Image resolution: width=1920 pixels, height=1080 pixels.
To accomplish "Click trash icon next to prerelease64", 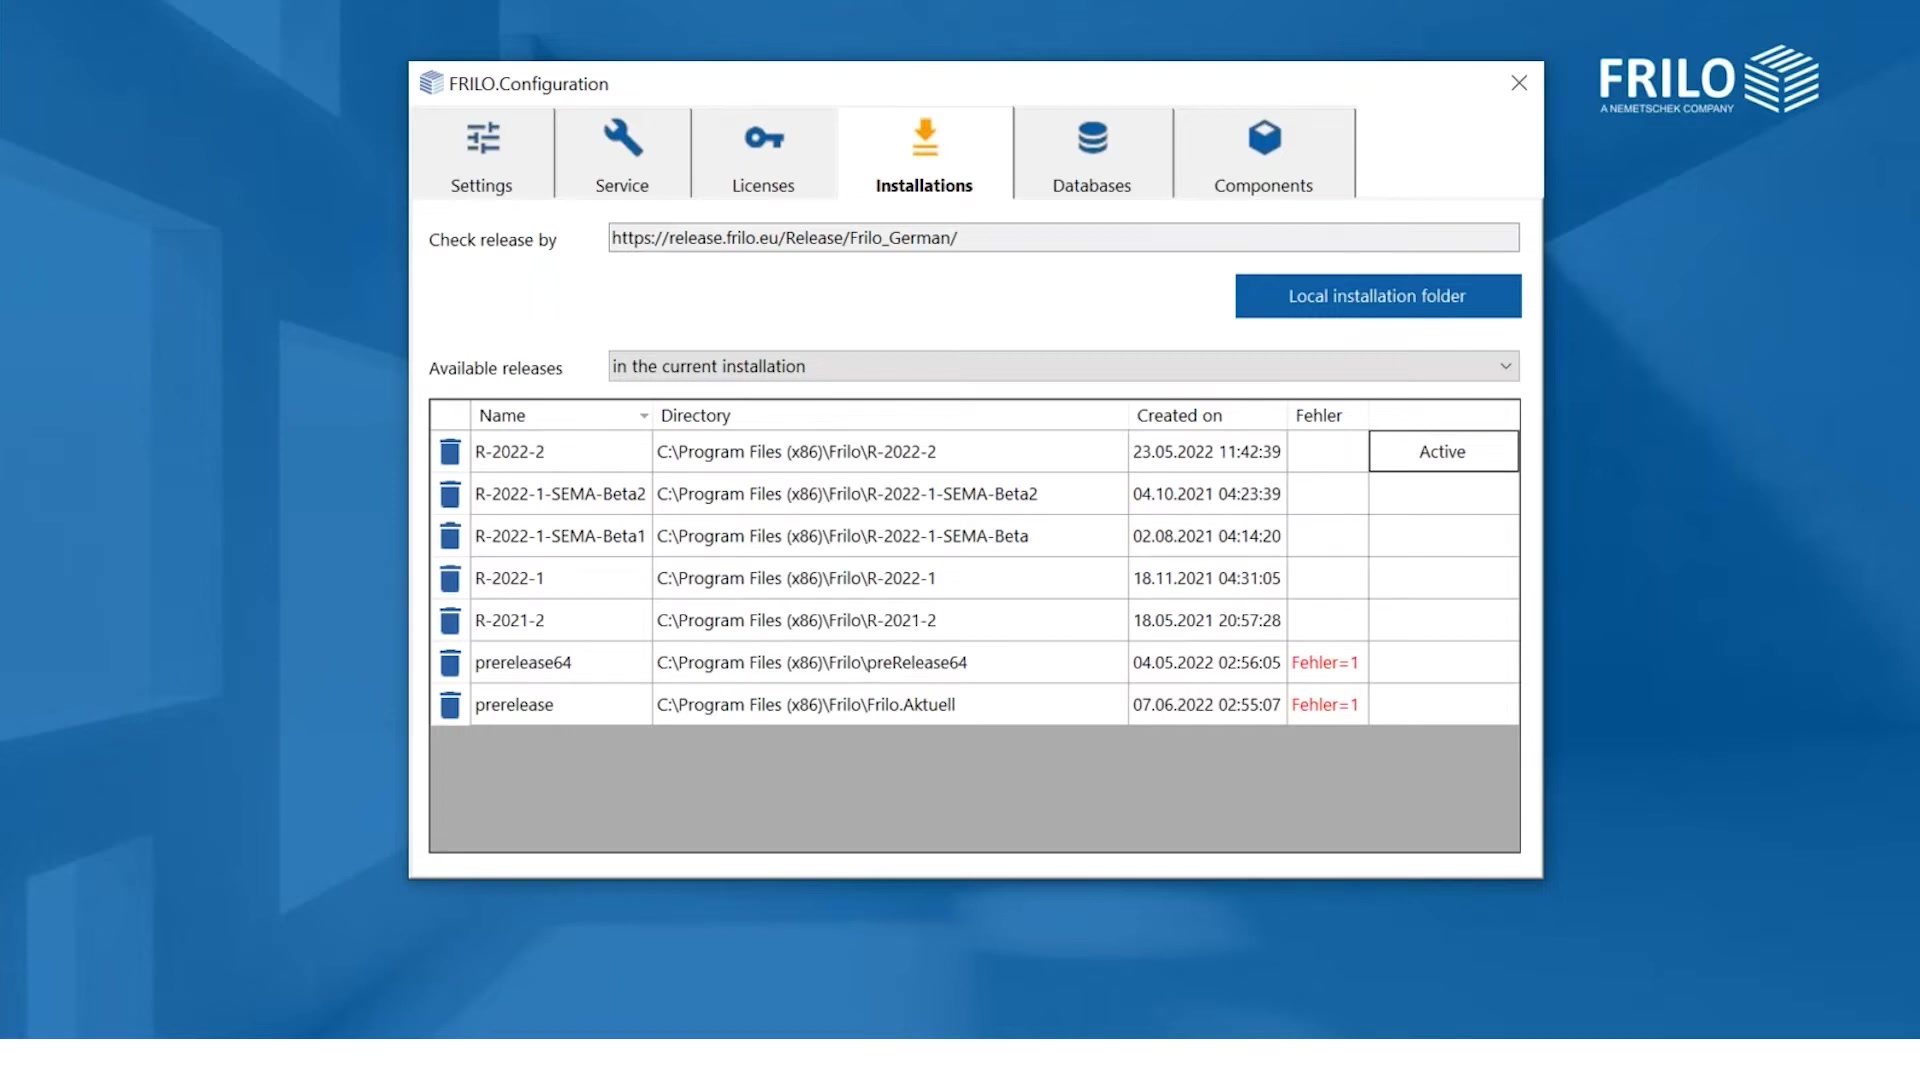I will (450, 663).
